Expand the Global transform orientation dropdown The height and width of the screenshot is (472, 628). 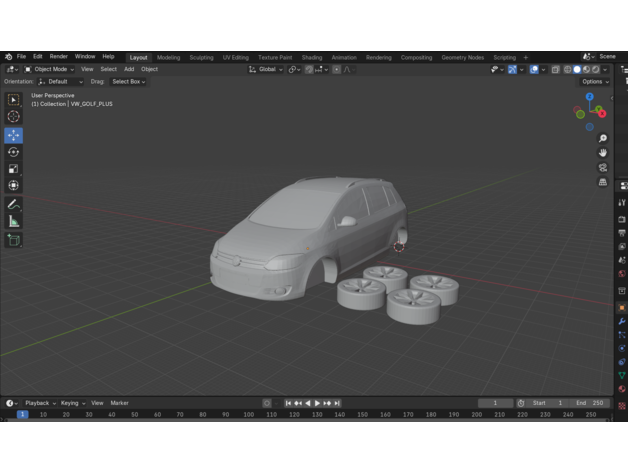click(x=267, y=69)
